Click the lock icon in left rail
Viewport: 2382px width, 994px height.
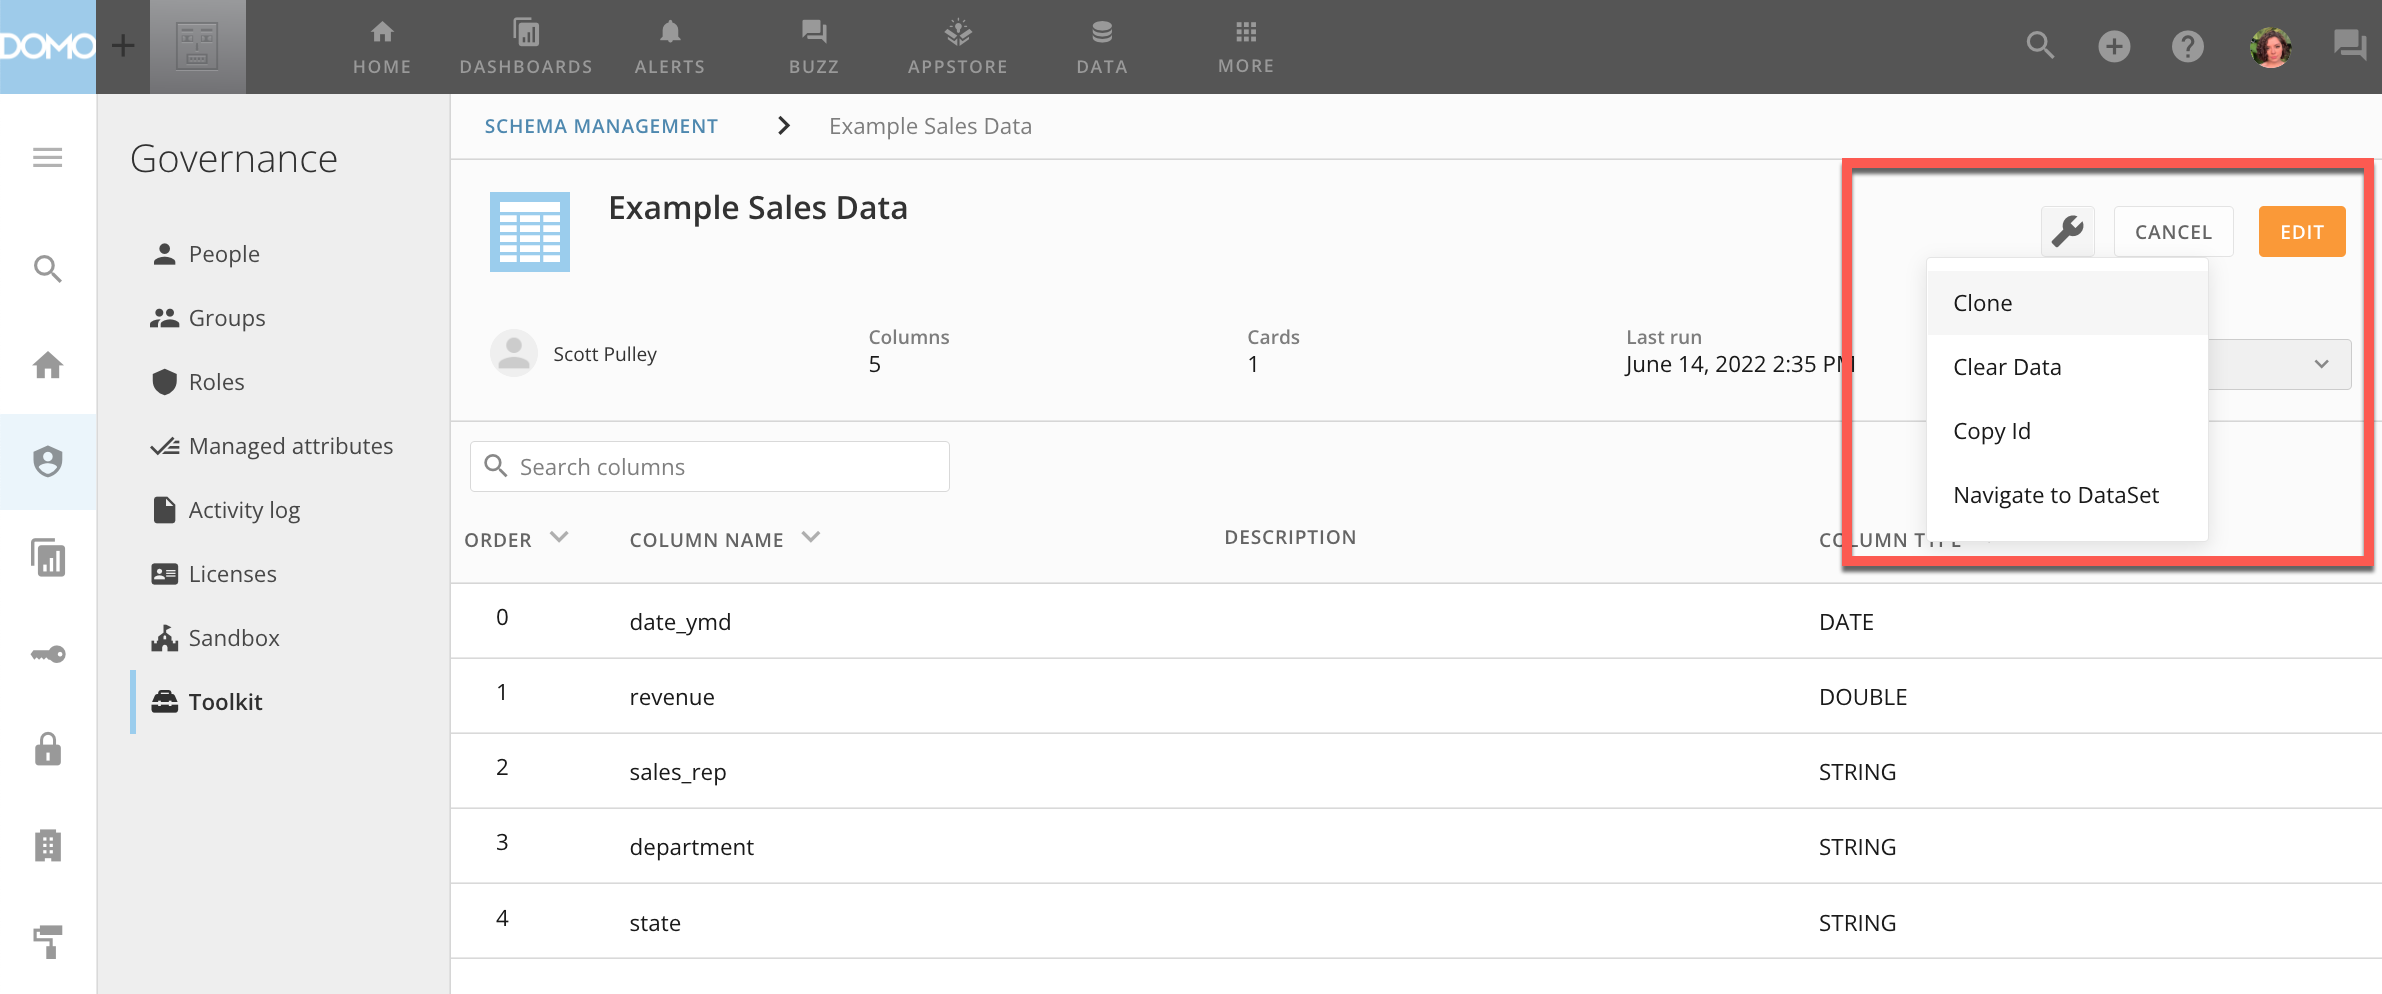(47, 749)
